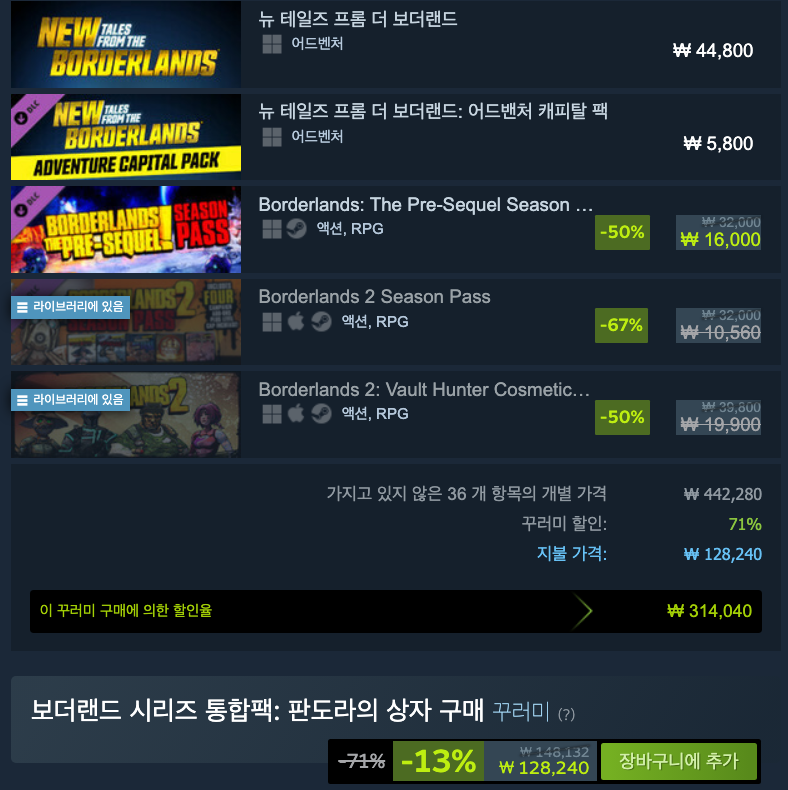Open the Borderlands: The Pre-Sequel Season title link
The width and height of the screenshot is (788, 790).
[x=426, y=205]
